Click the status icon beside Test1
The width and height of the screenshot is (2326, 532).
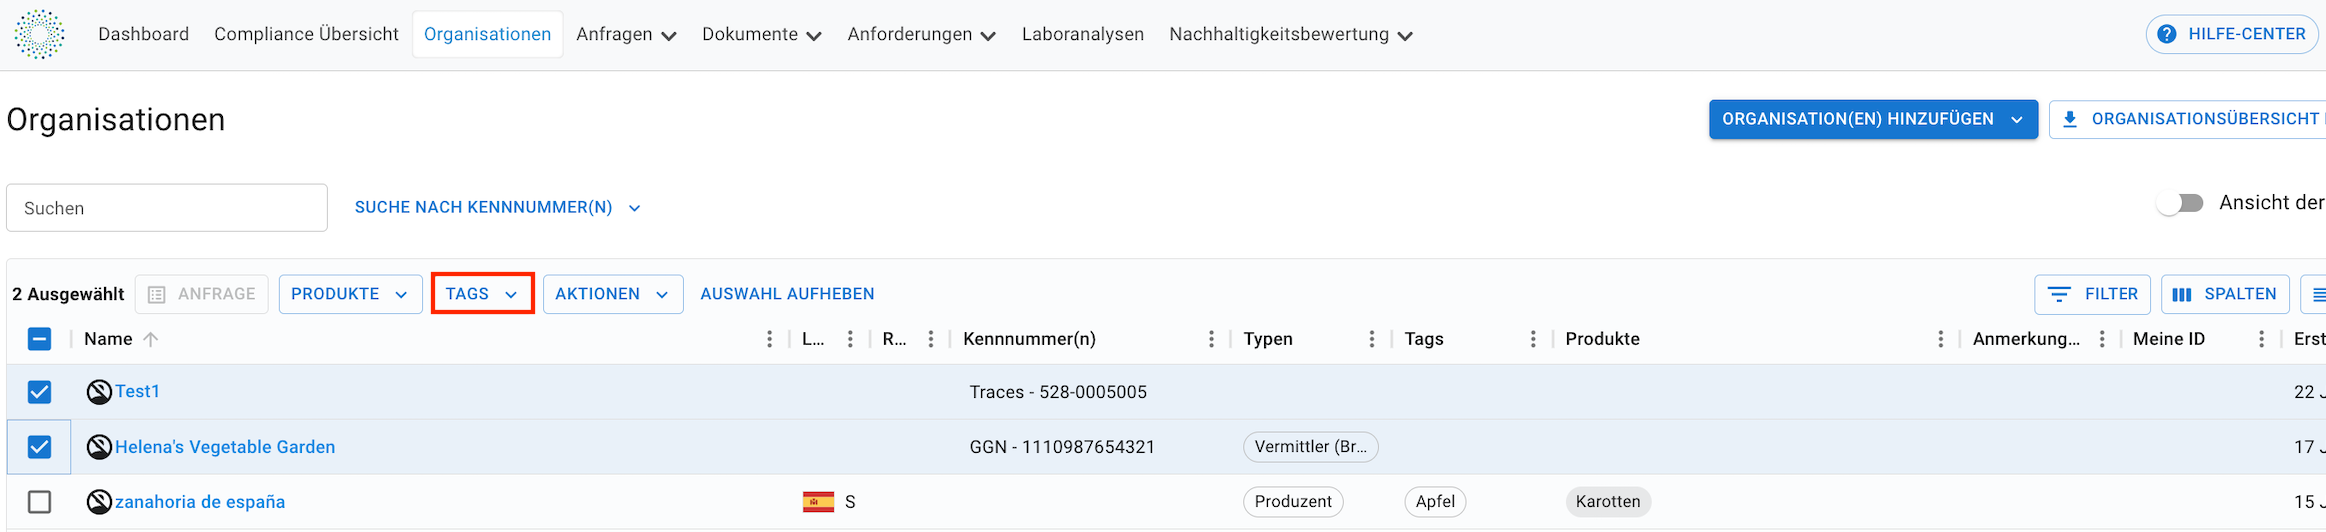coord(99,392)
